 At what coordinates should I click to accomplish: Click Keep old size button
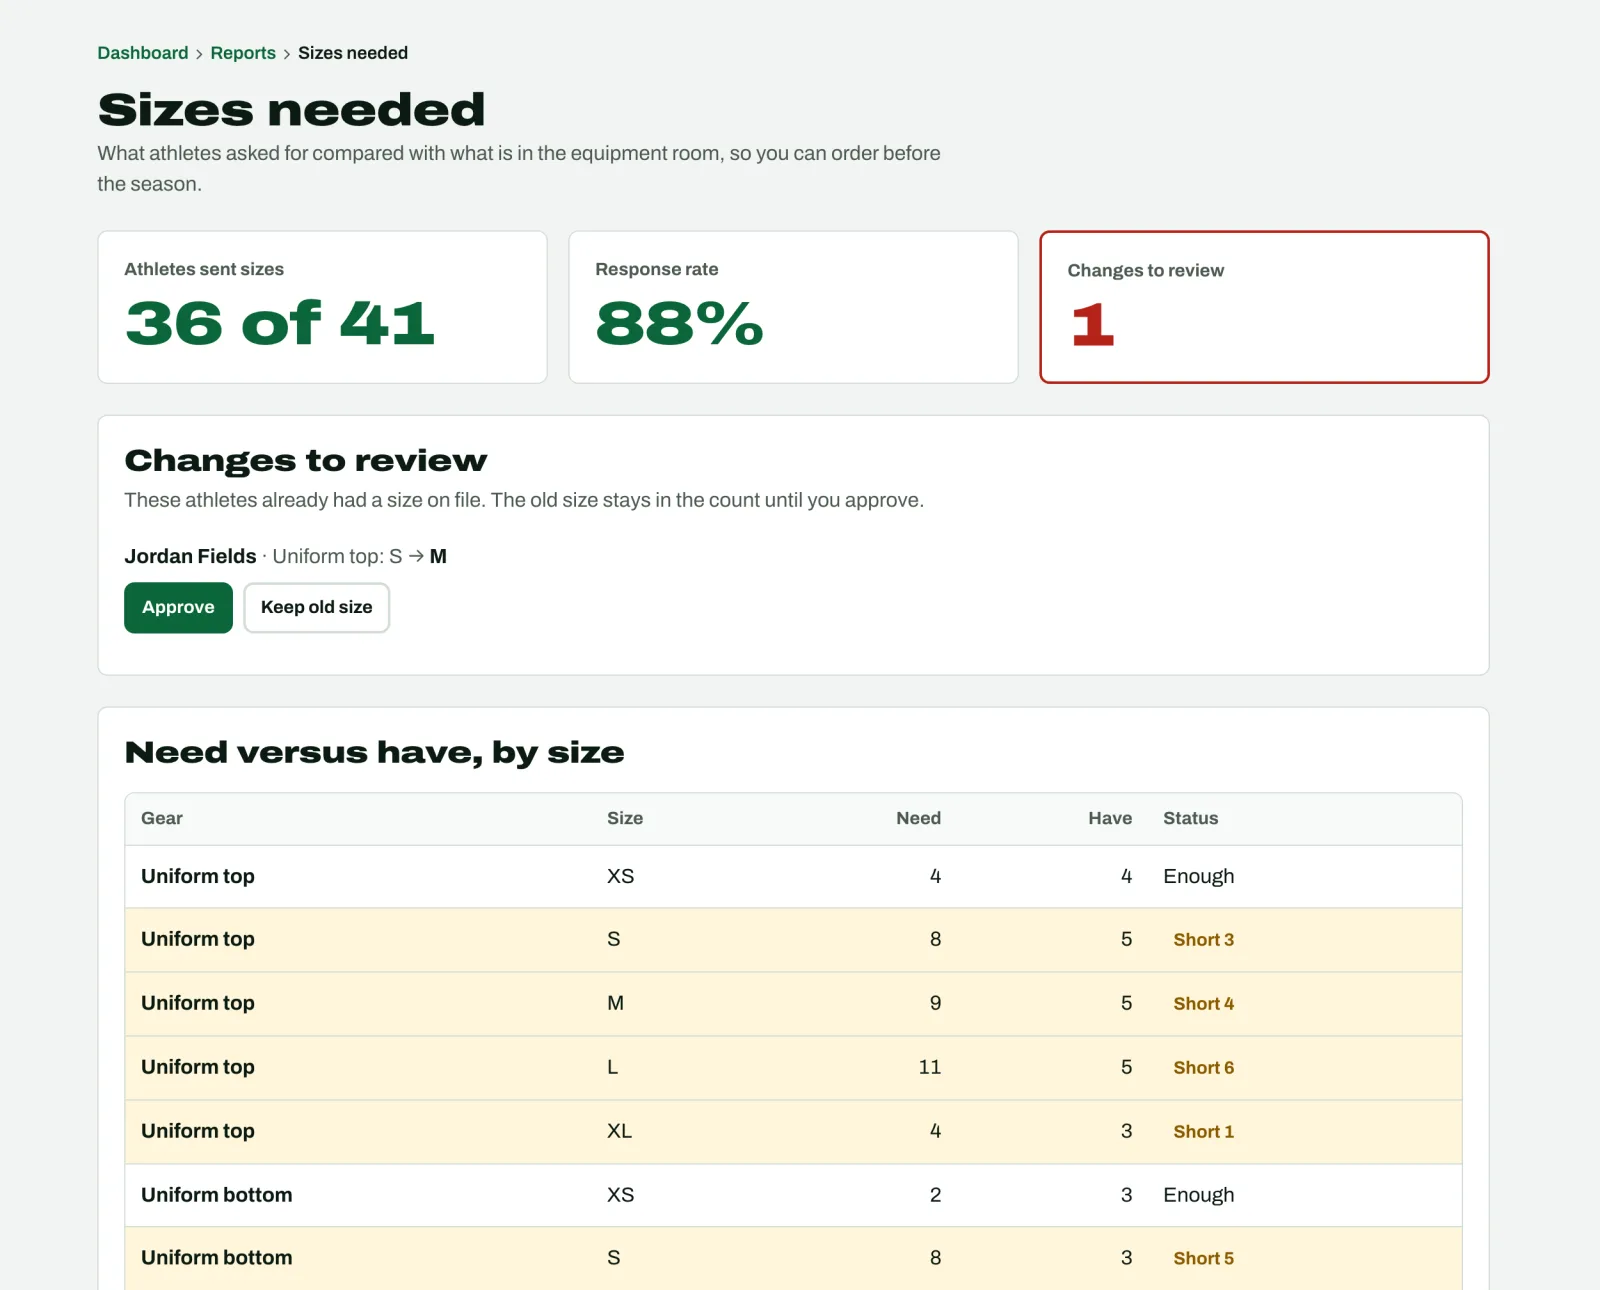[316, 607]
